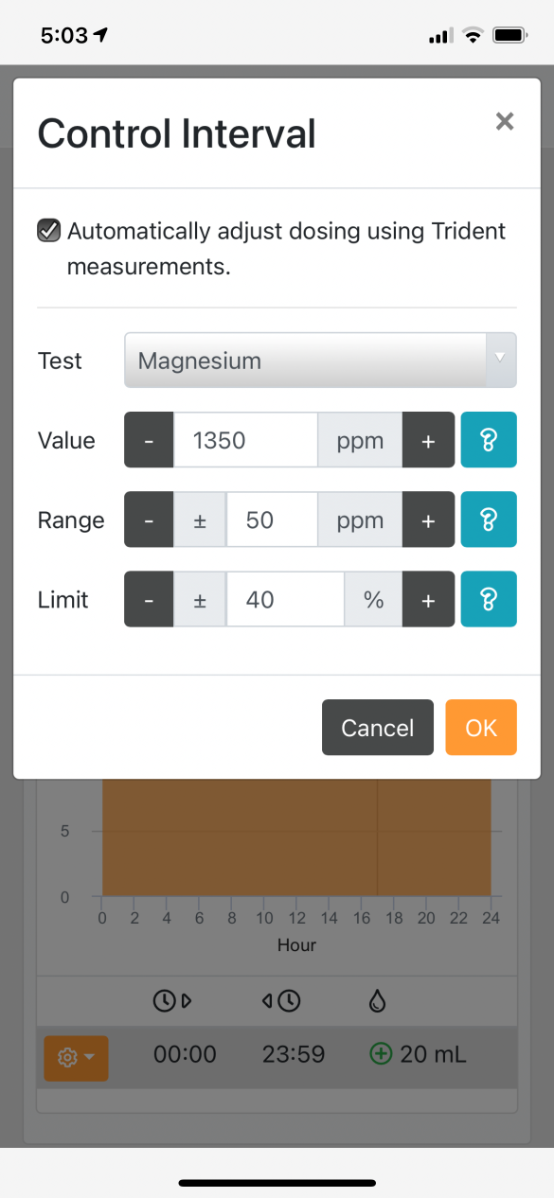Click the Limit field showing 40
The width and height of the screenshot is (554, 1198).
point(285,599)
